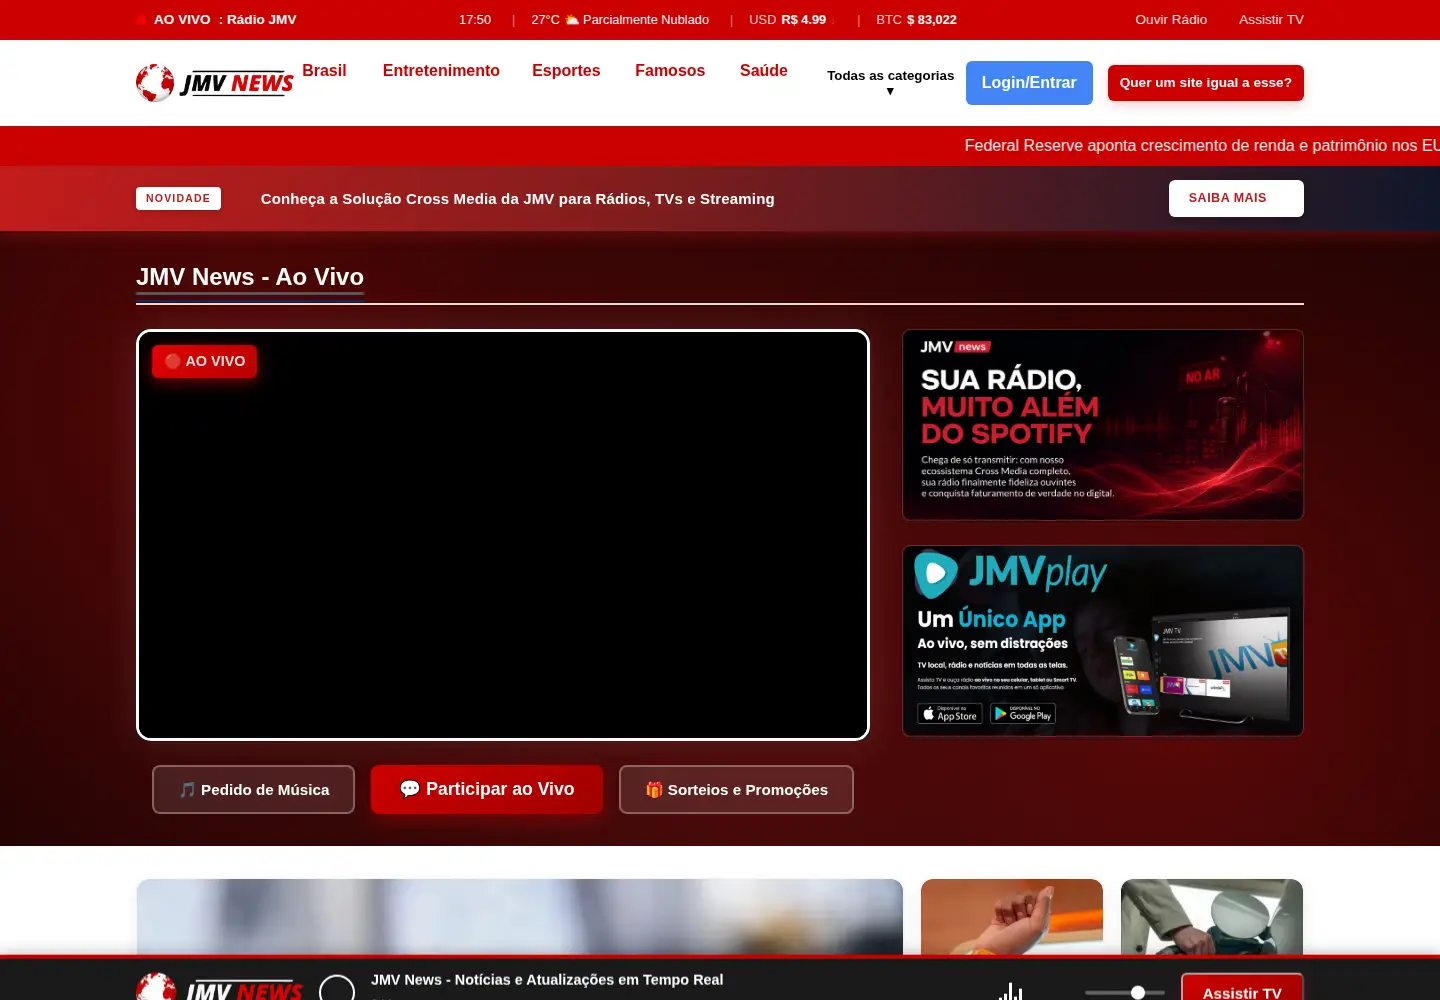
Task: Click the black live video player area
Action: (x=503, y=535)
